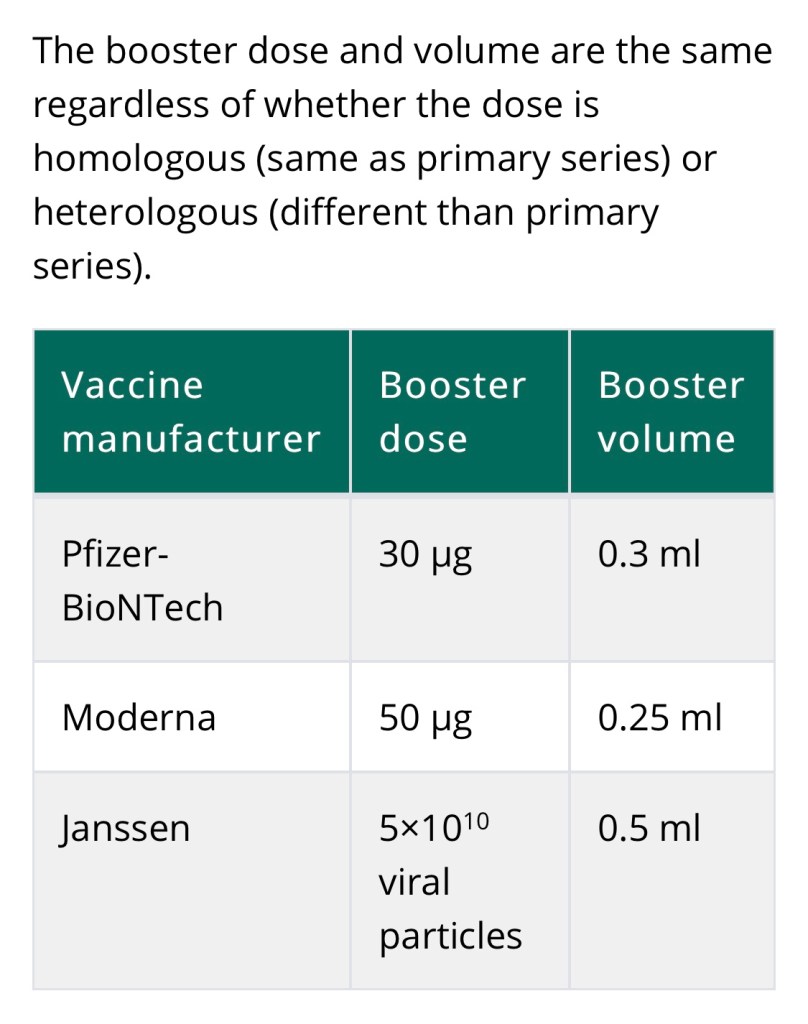Click the 30 µg dose cell
The width and height of the screenshot is (808, 1024).
[425, 554]
